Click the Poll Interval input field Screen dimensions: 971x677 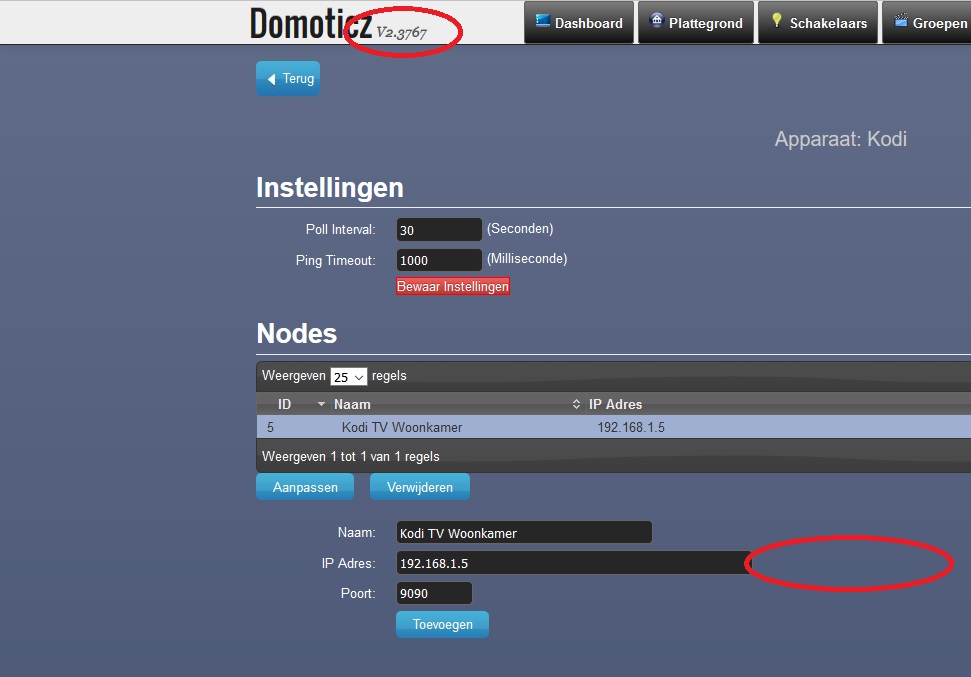(x=439, y=230)
